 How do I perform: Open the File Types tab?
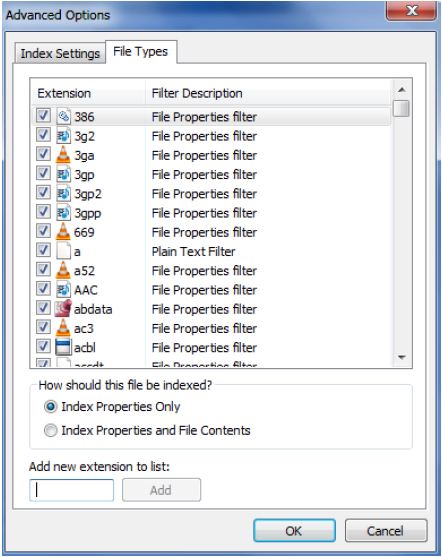tap(141, 52)
